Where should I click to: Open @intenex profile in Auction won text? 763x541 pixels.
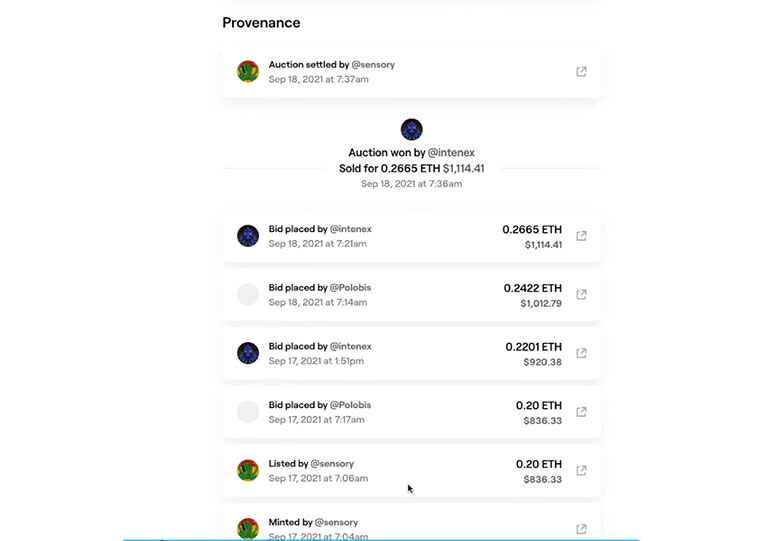pyautogui.click(x=451, y=153)
